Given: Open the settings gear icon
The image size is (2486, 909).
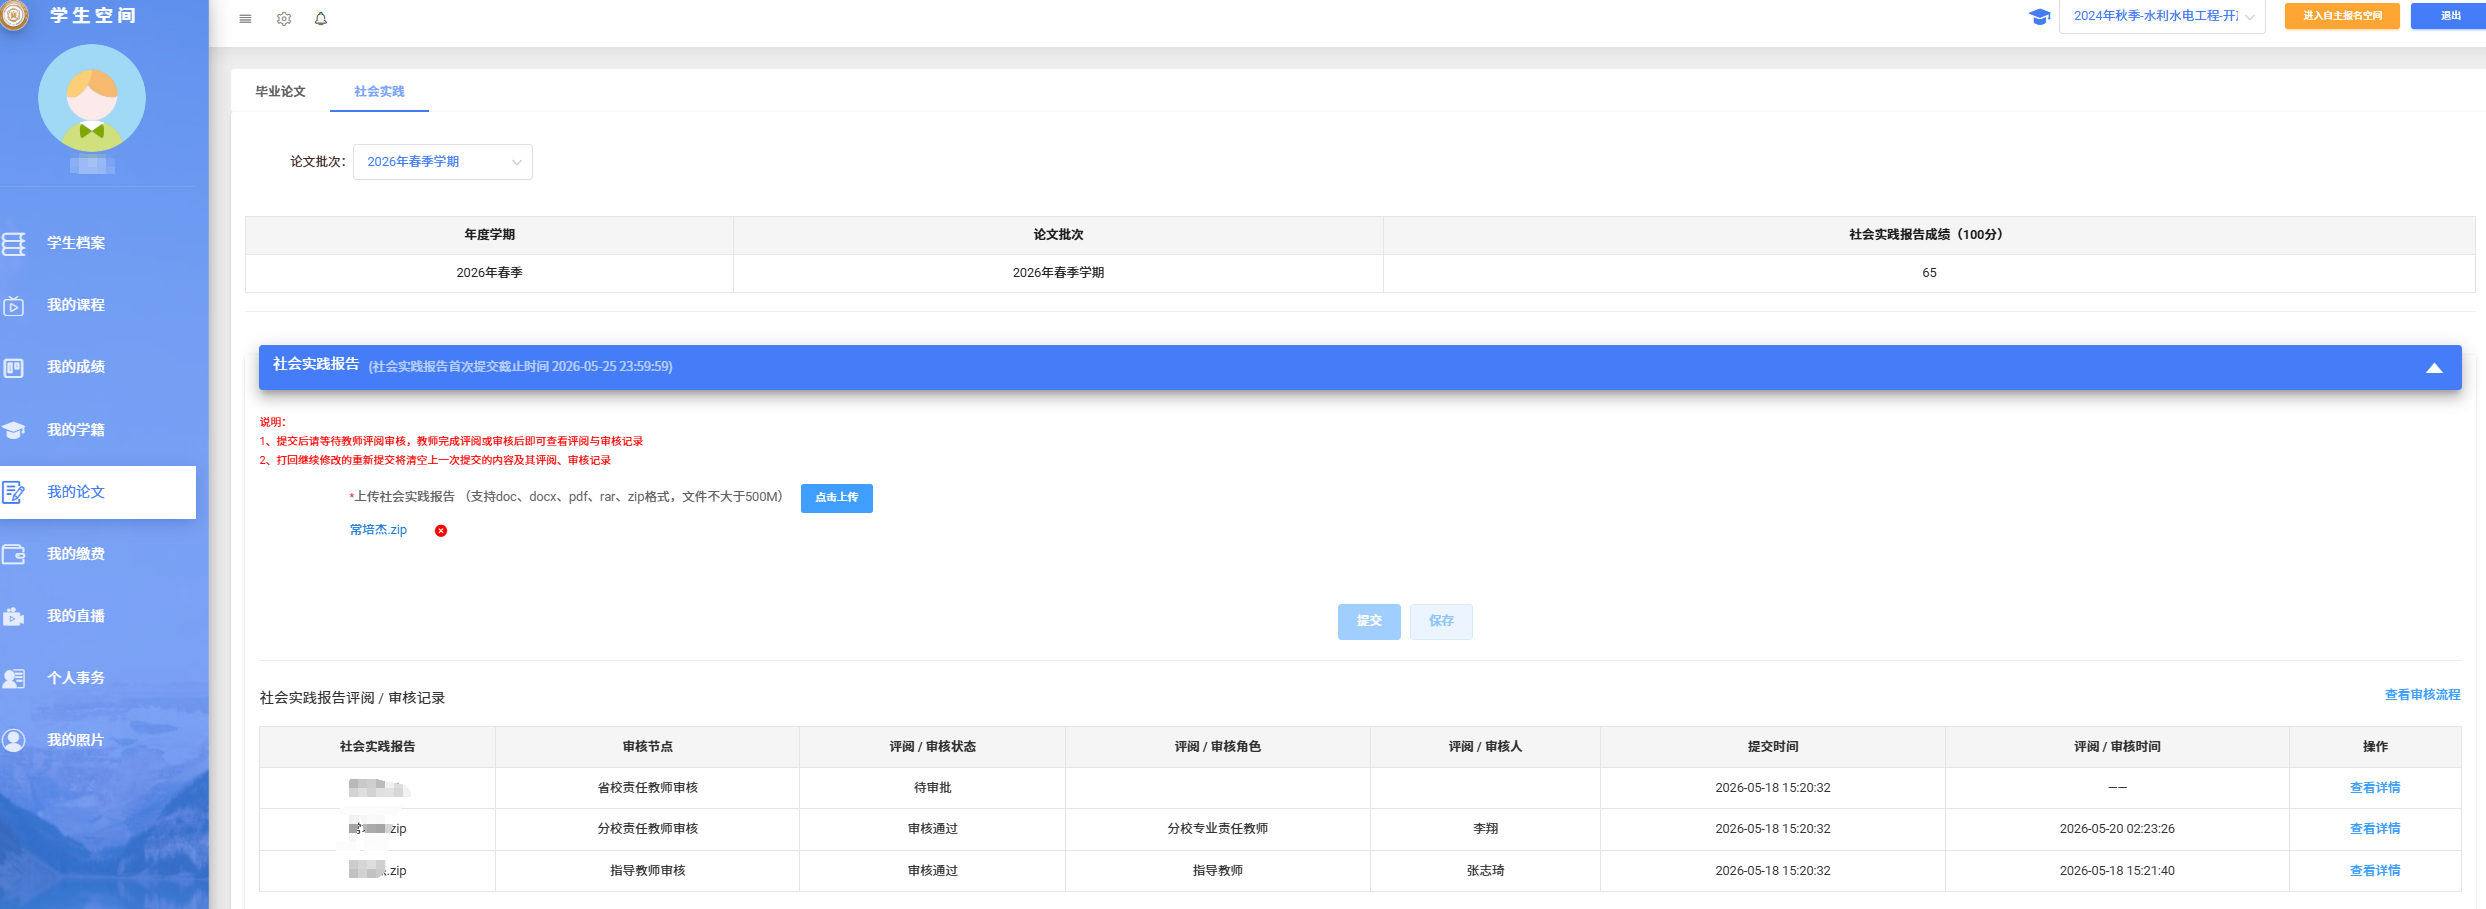Looking at the screenshot, I should (284, 19).
